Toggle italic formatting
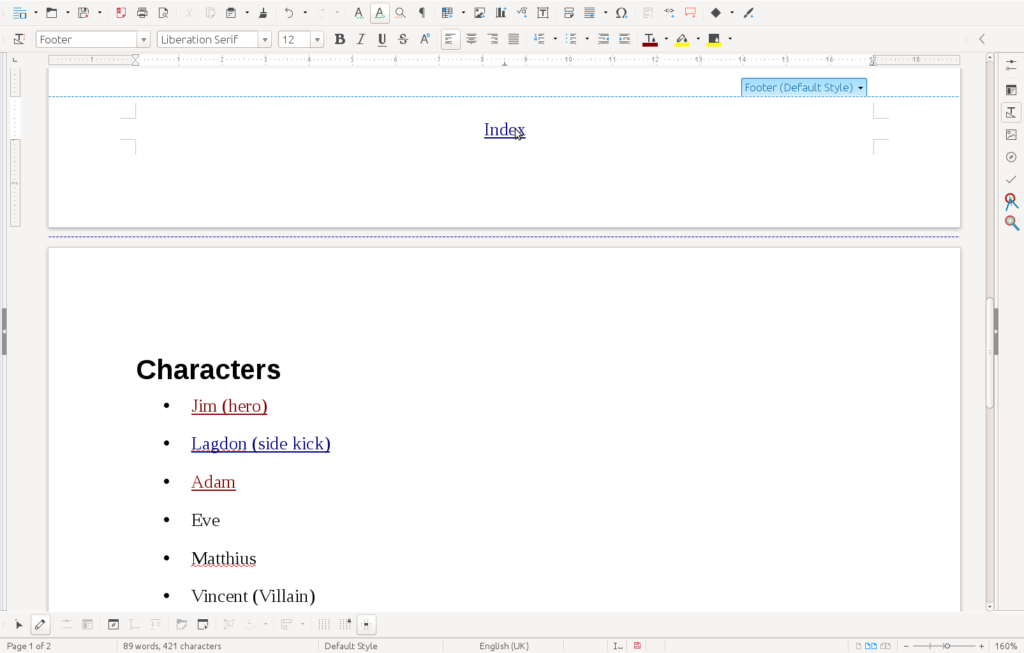Screen dimensions: 1024x653 point(361,39)
